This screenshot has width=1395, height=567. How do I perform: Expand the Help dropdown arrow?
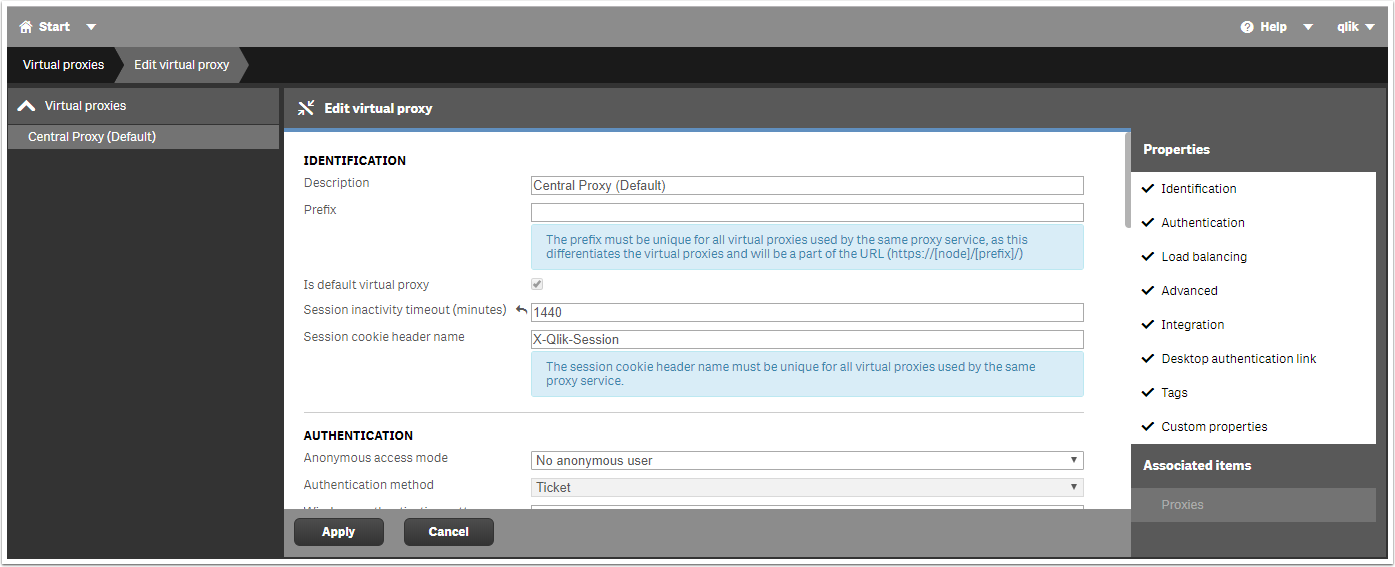(x=1308, y=27)
